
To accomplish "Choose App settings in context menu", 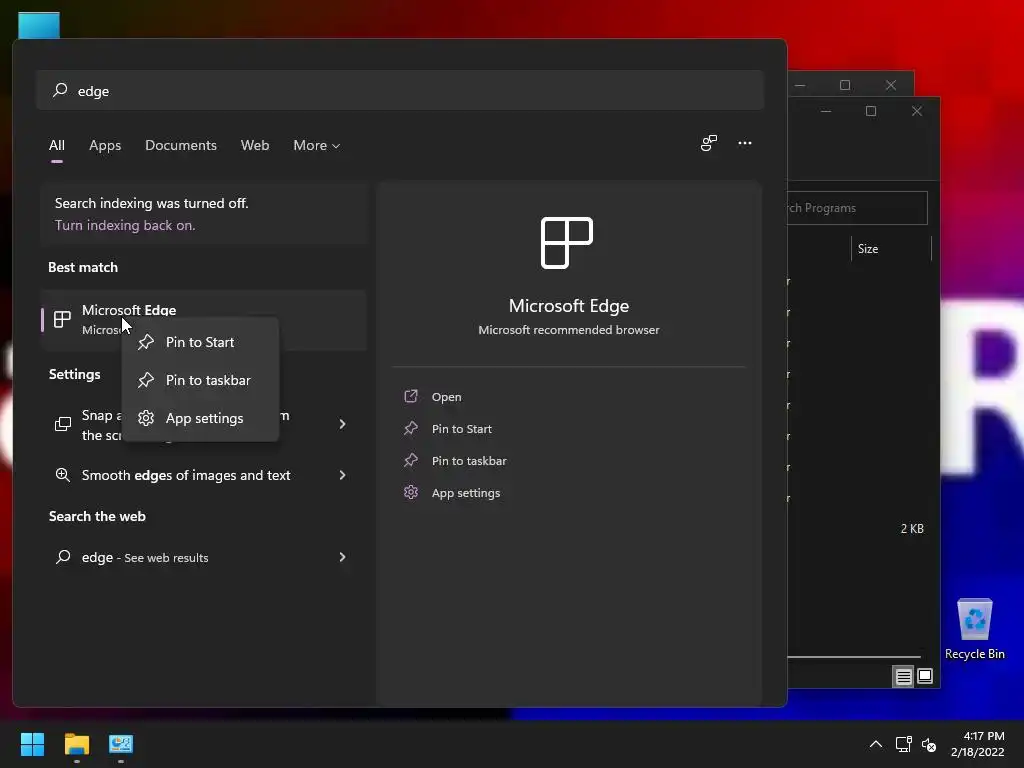I will click(x=200, y=418).
